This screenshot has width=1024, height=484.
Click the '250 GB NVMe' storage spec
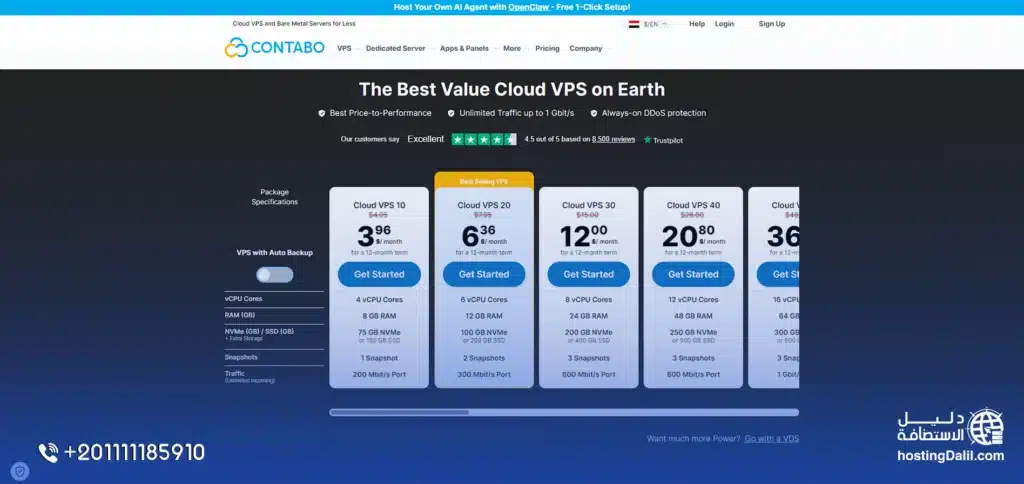[x=693, y=332]
